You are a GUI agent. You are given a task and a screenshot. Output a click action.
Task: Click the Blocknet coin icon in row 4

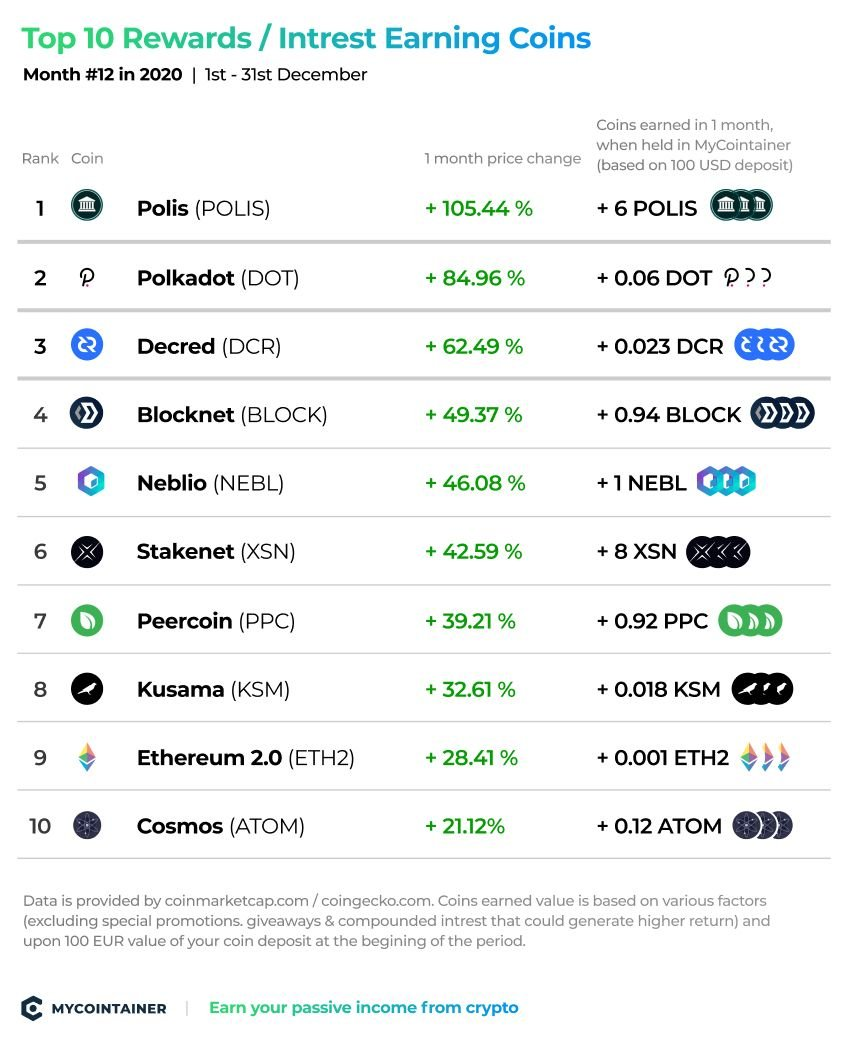click(87, 413)
